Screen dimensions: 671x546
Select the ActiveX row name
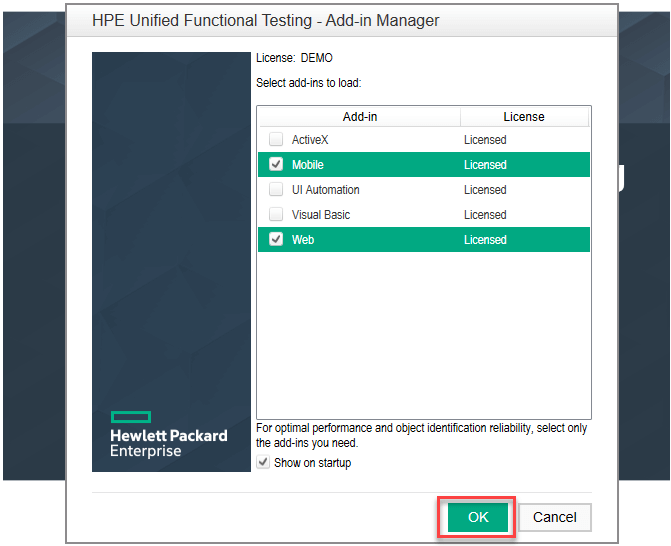(x=310, y=140)
